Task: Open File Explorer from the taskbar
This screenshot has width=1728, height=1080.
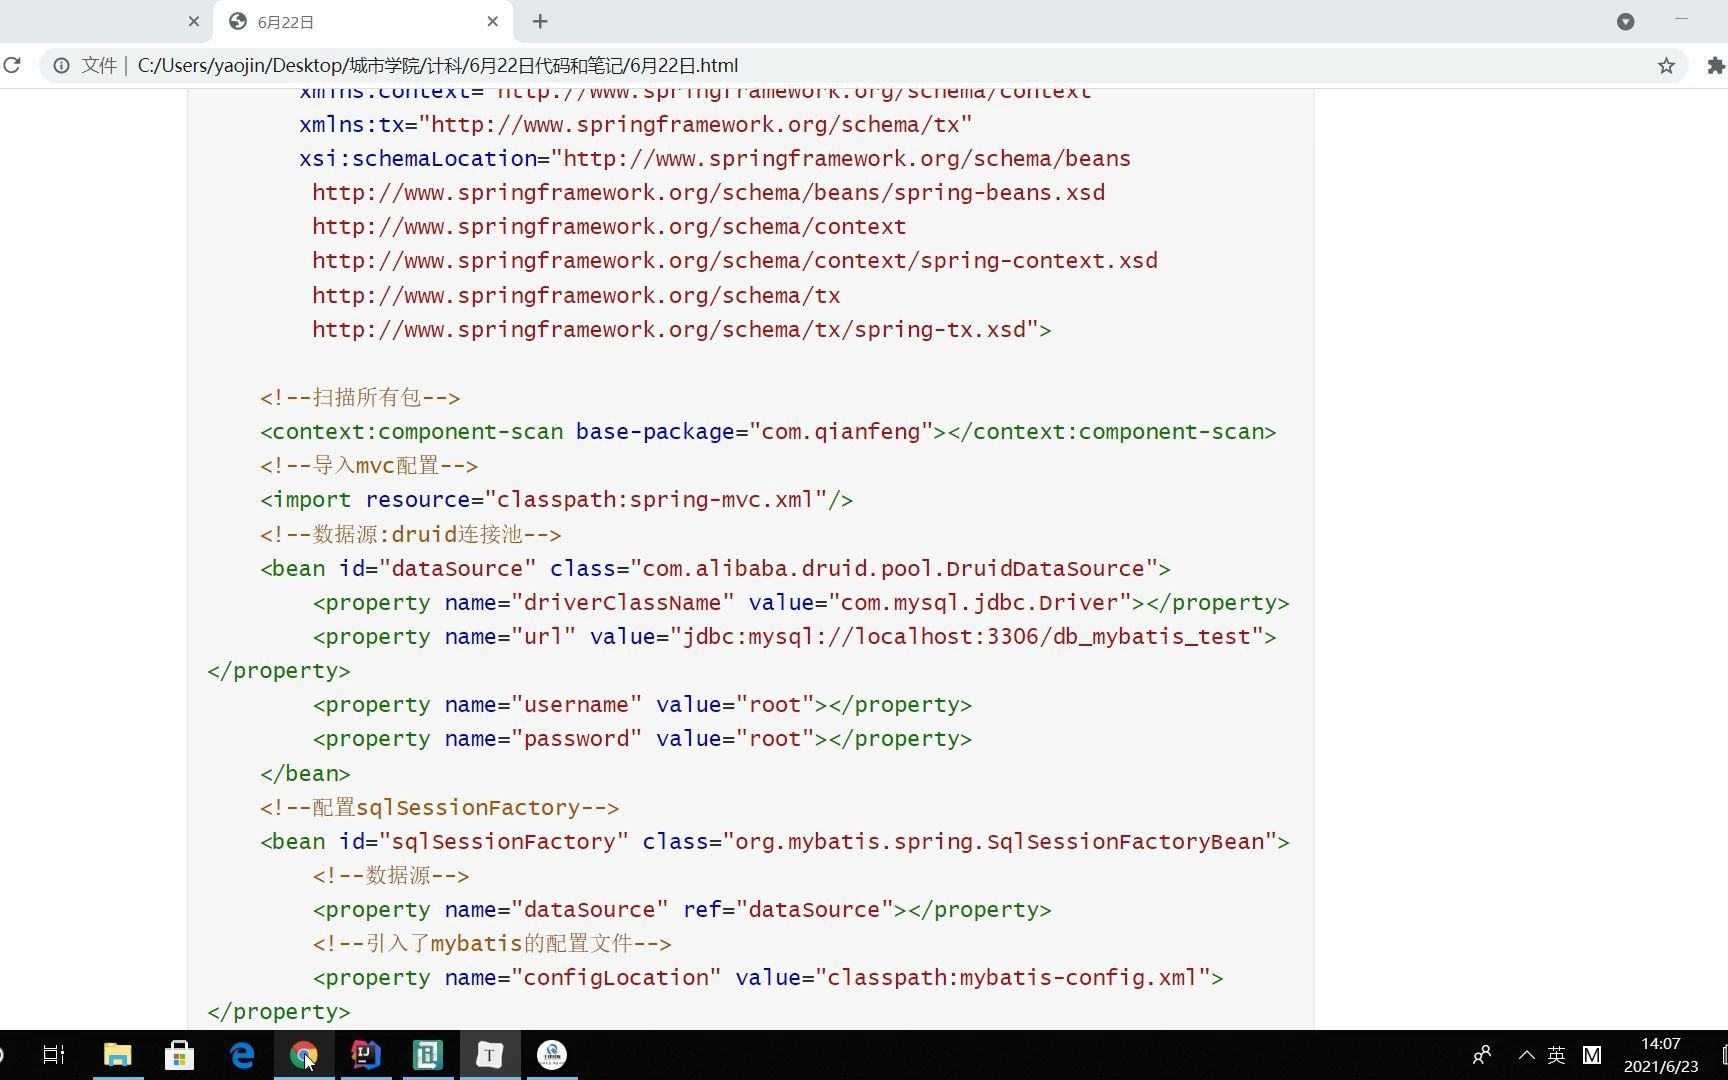Action: click(x=118, y=1055)
